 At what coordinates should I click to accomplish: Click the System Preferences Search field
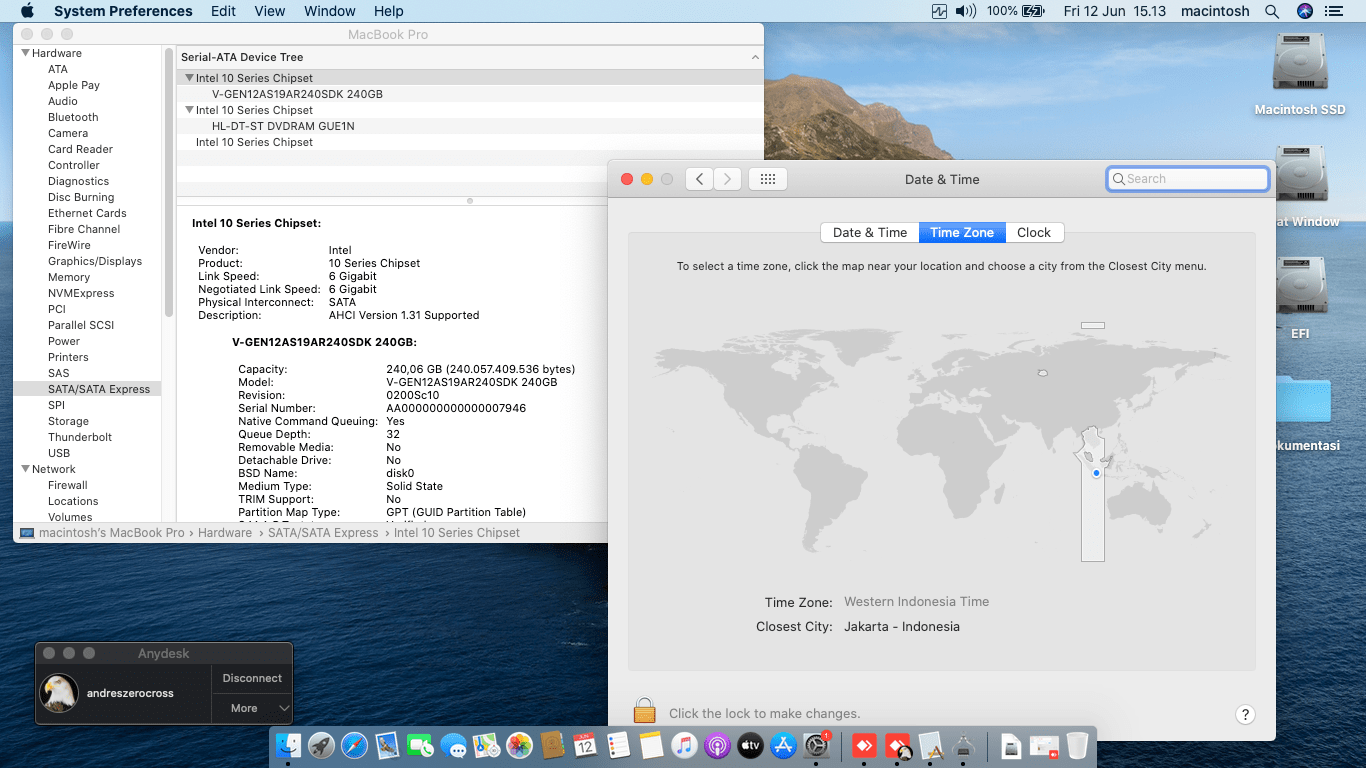[x=1188, y=179]
